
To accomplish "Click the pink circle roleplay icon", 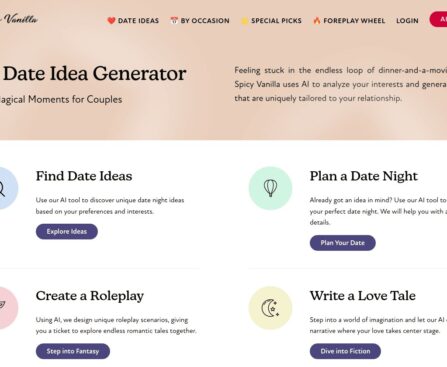I will 7,308.
